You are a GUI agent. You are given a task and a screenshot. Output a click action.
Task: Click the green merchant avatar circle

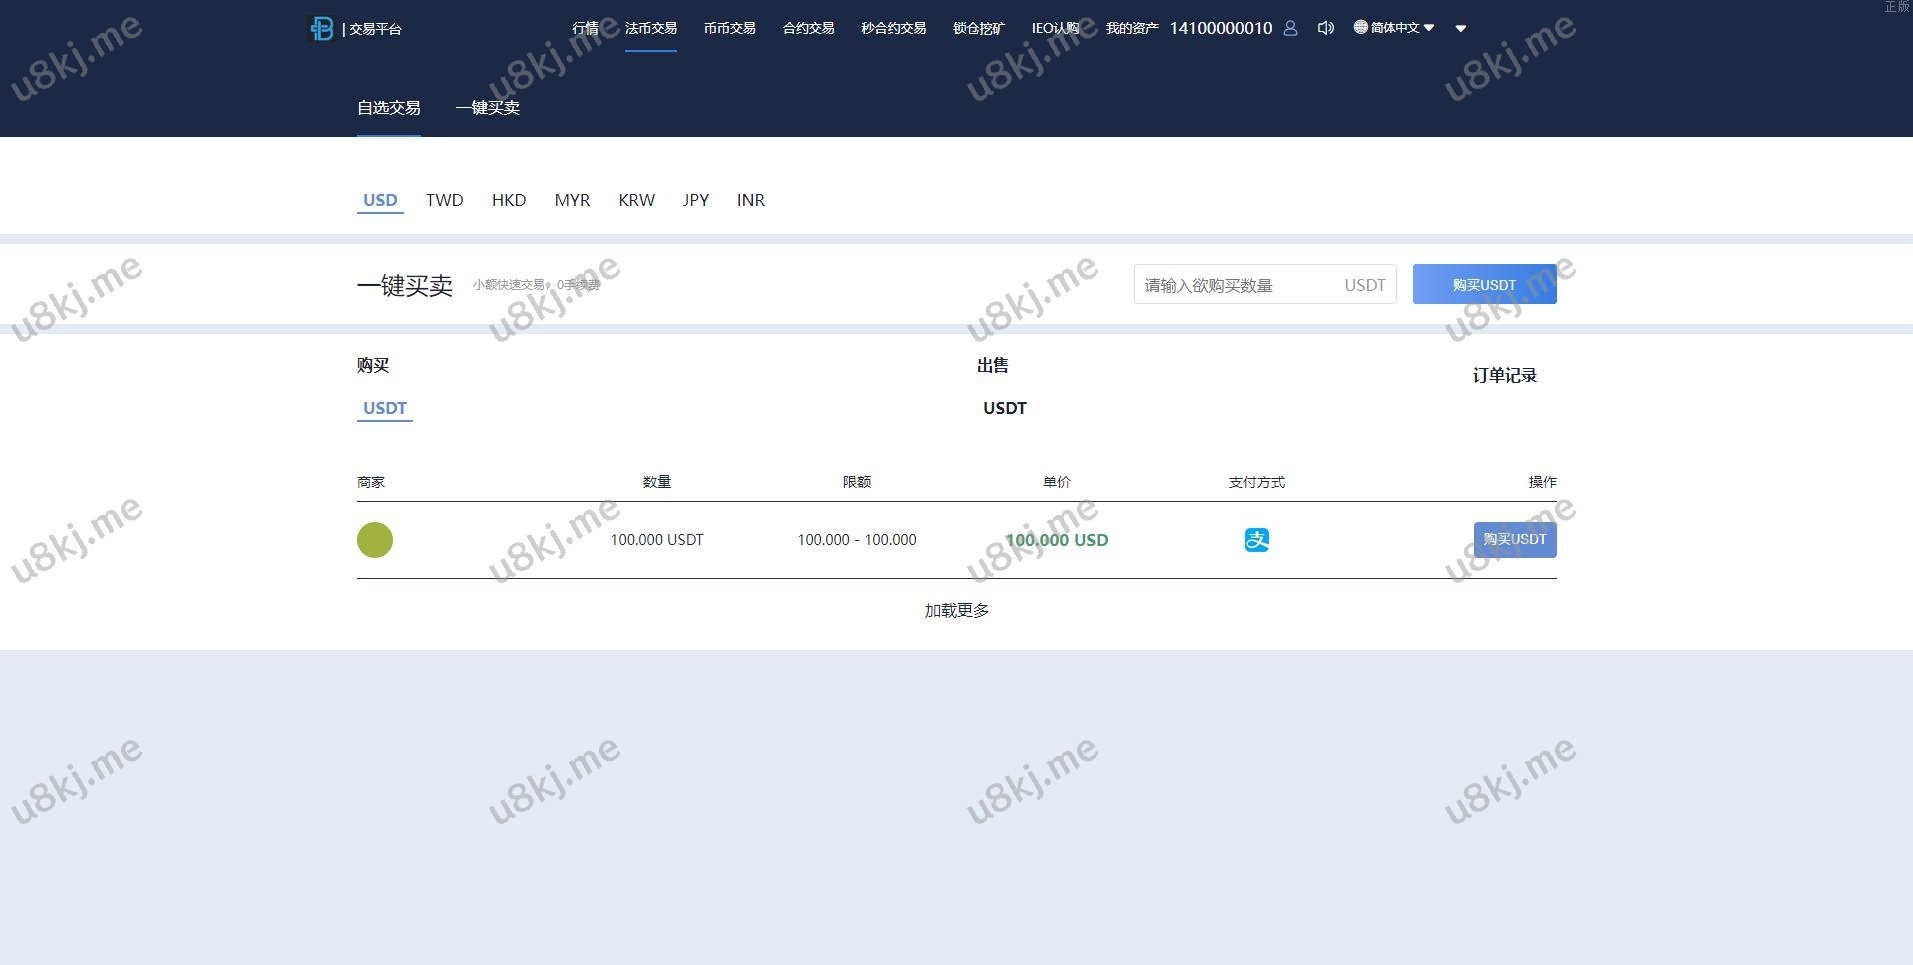pos(375,540)
